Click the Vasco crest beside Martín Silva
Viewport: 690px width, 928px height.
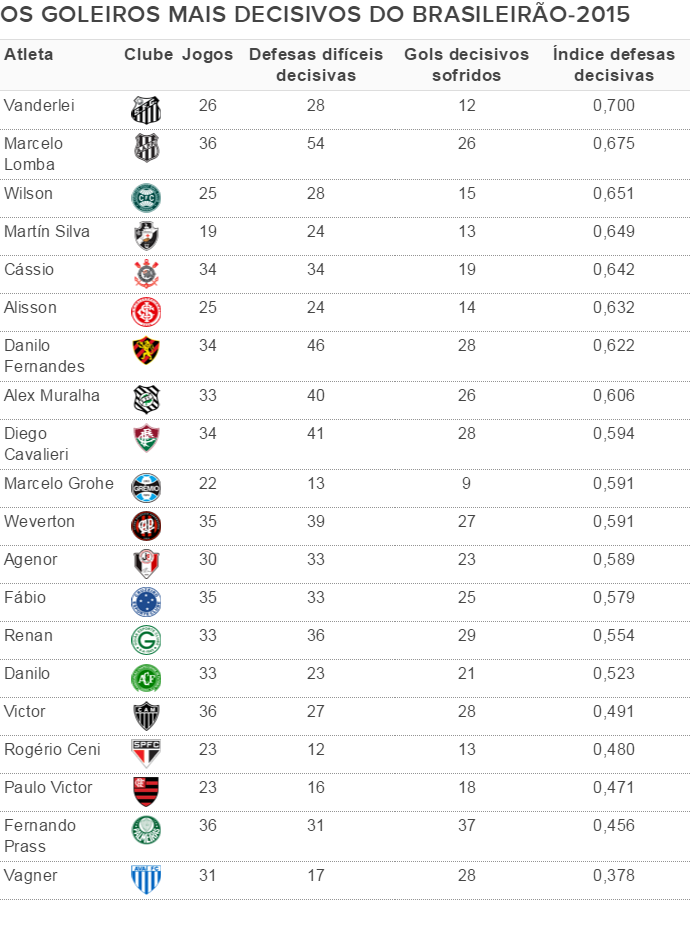[146, 236]
